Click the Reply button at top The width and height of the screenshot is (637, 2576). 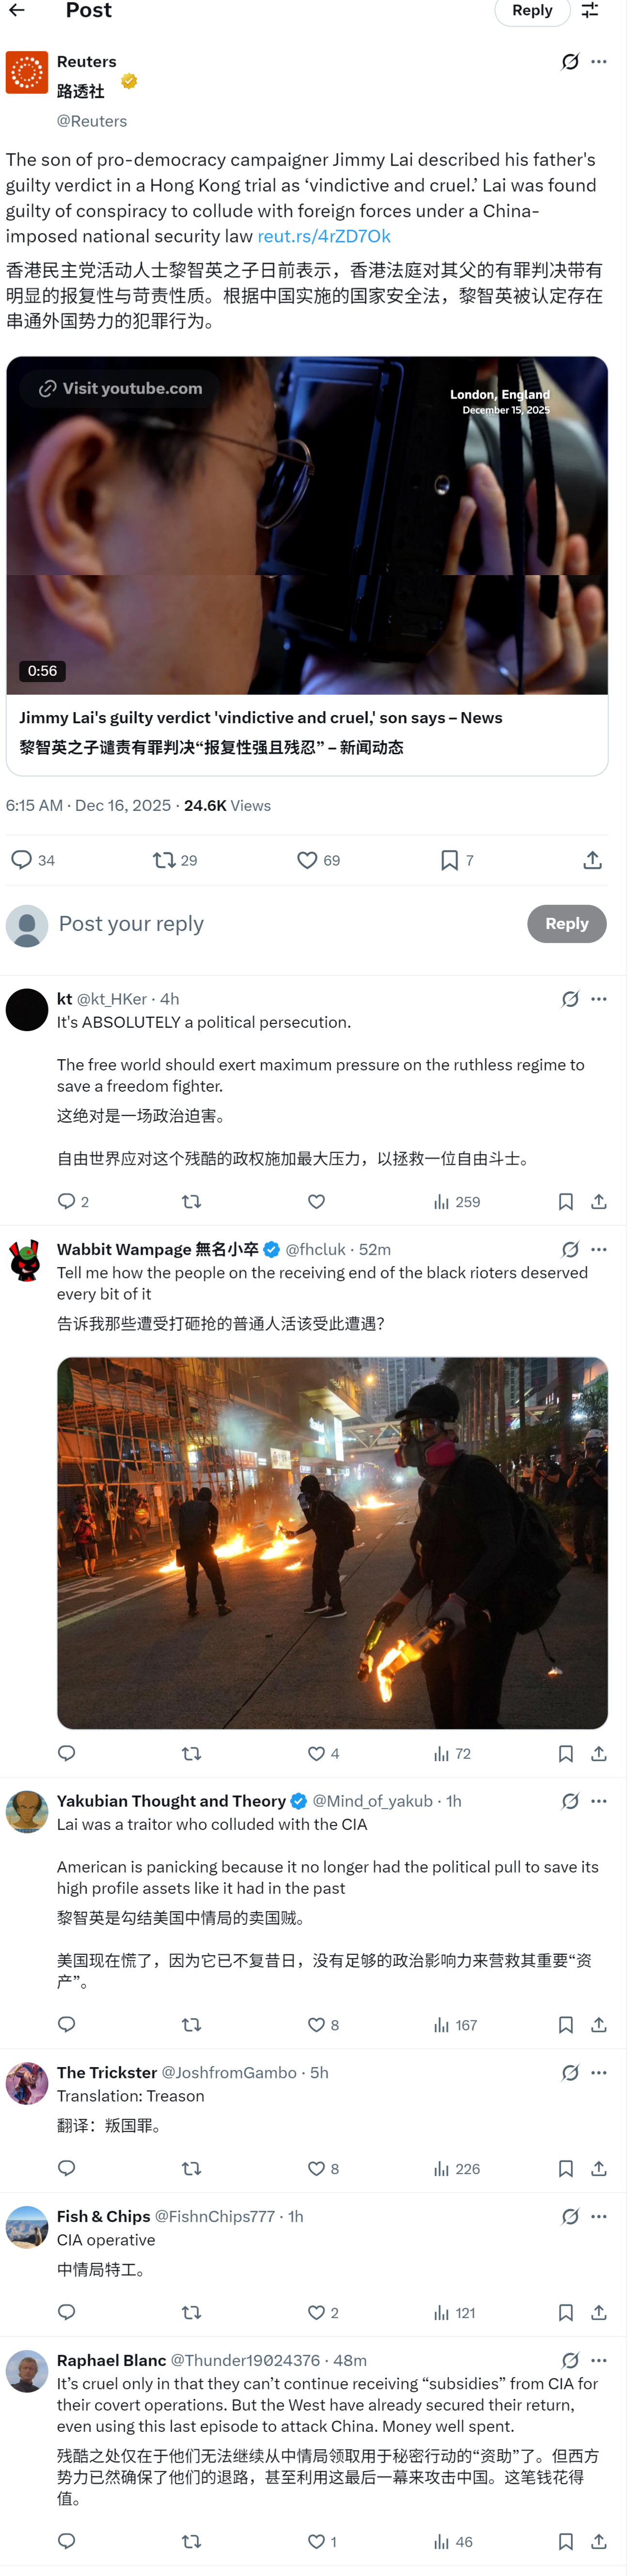tap(540, 11)
